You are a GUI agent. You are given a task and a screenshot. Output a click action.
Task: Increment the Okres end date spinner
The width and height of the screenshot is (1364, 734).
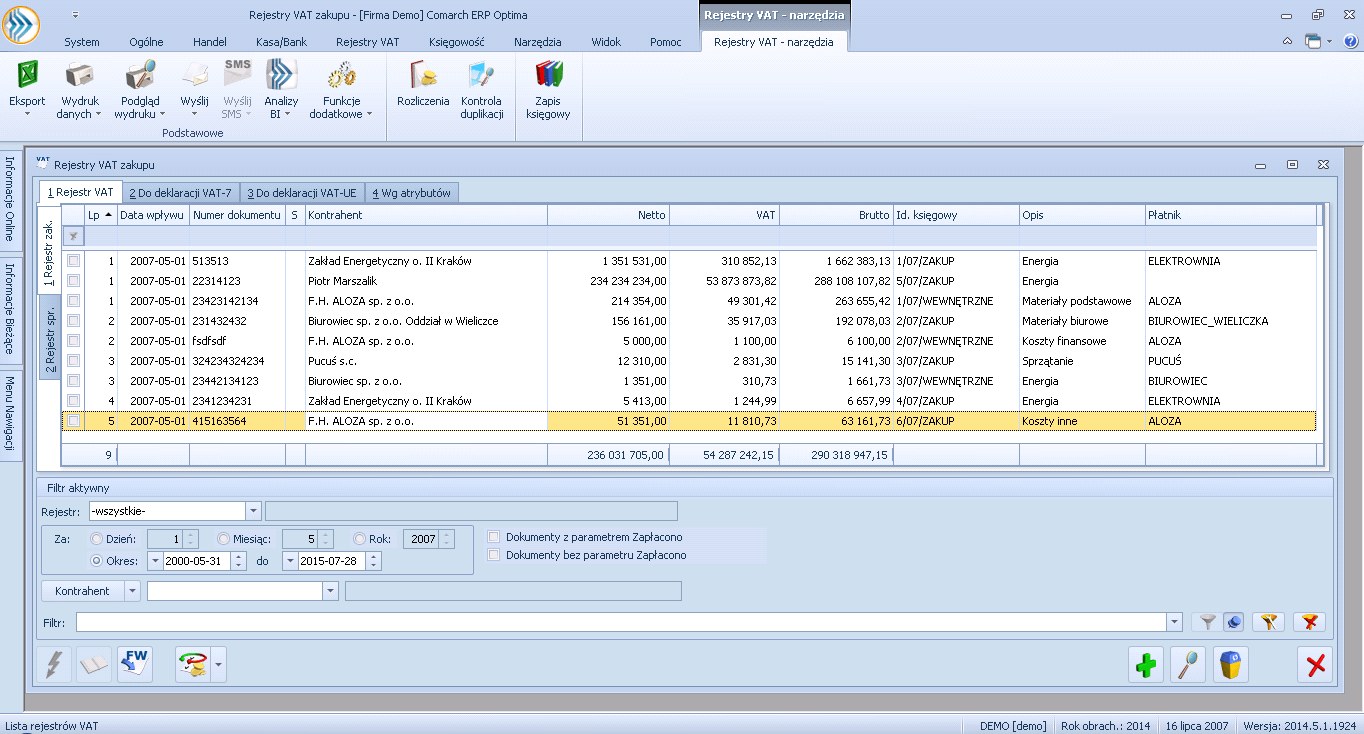point(374,557)
